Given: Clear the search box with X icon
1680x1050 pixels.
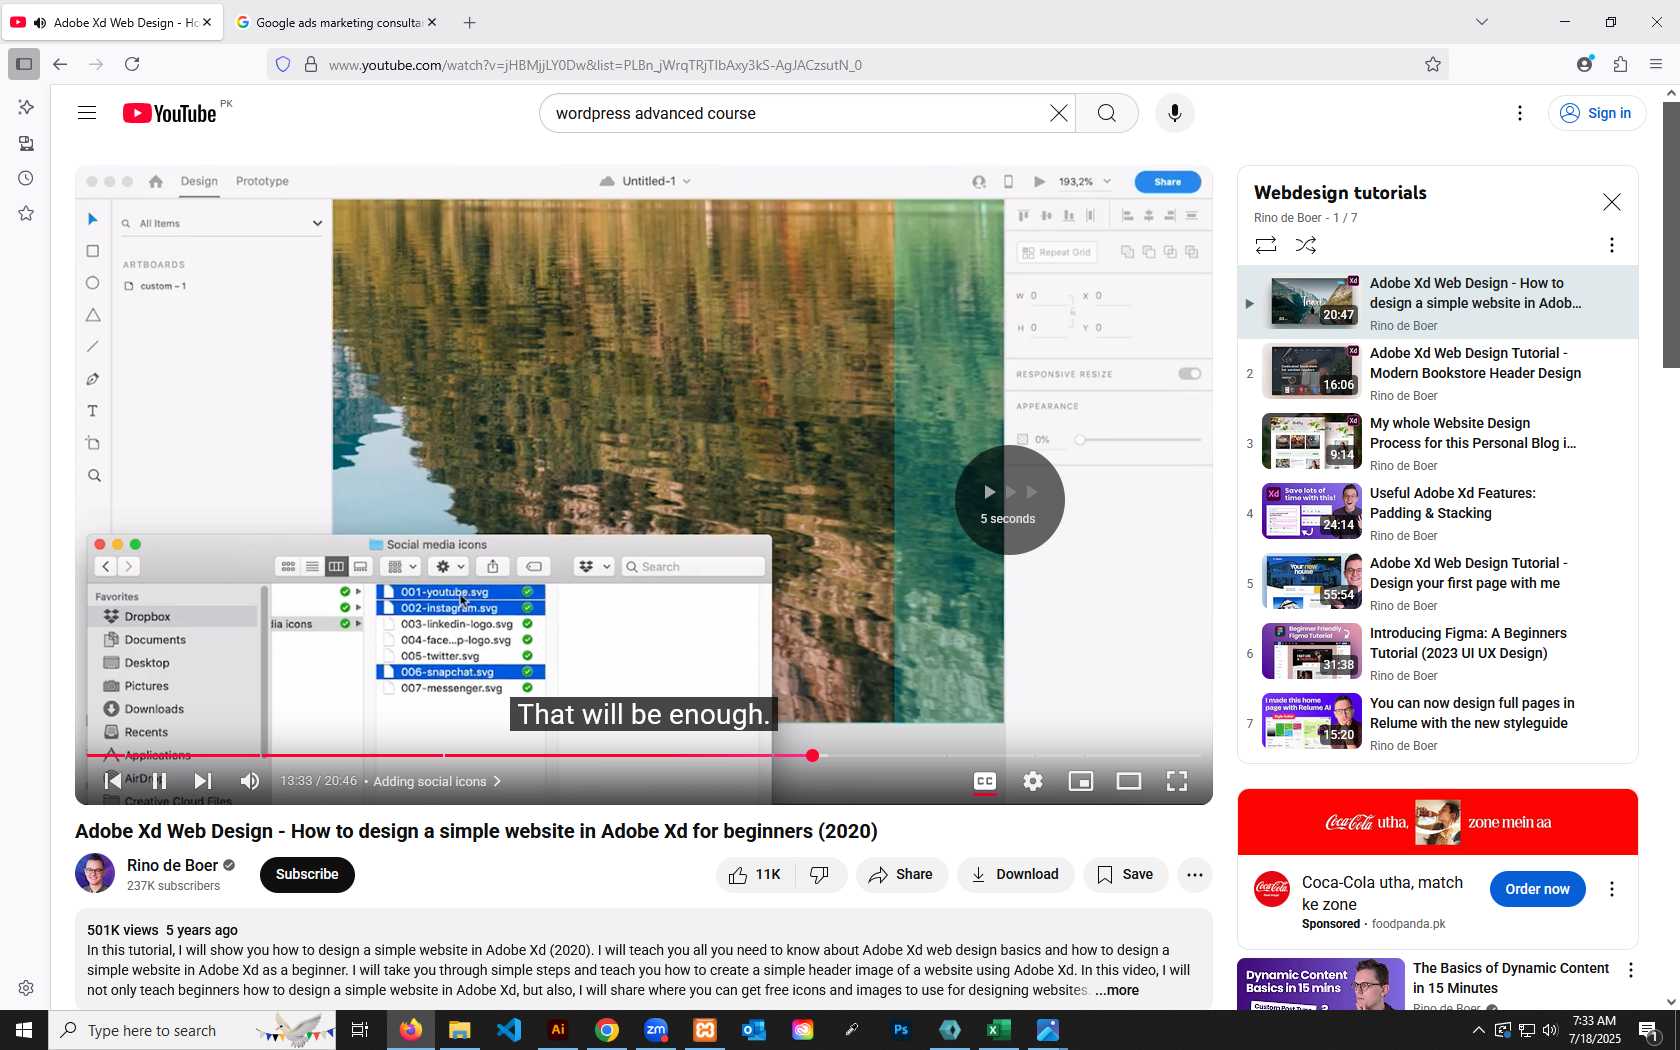Looking at the screenshot, I should pos(1058,113).
